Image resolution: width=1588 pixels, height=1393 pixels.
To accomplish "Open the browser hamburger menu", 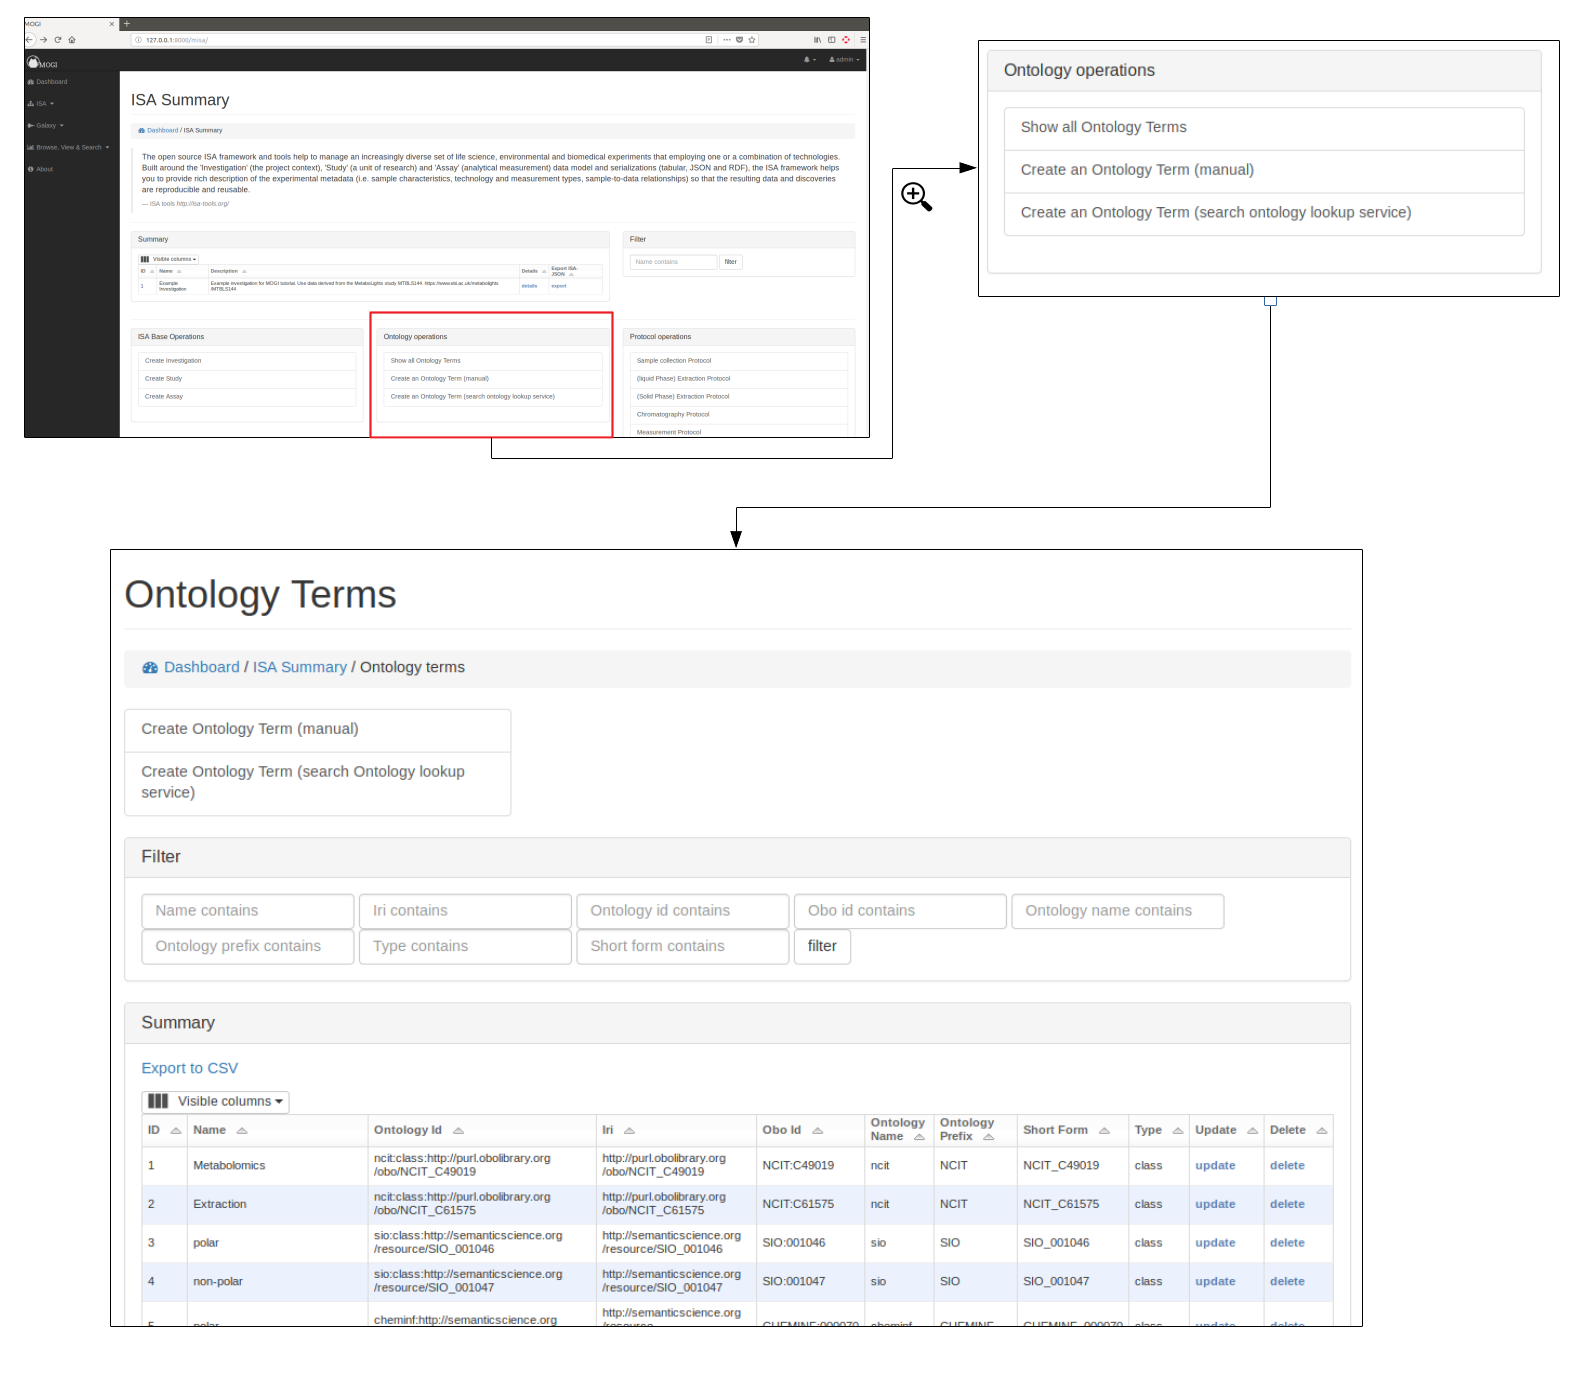I will coord(863,40).
